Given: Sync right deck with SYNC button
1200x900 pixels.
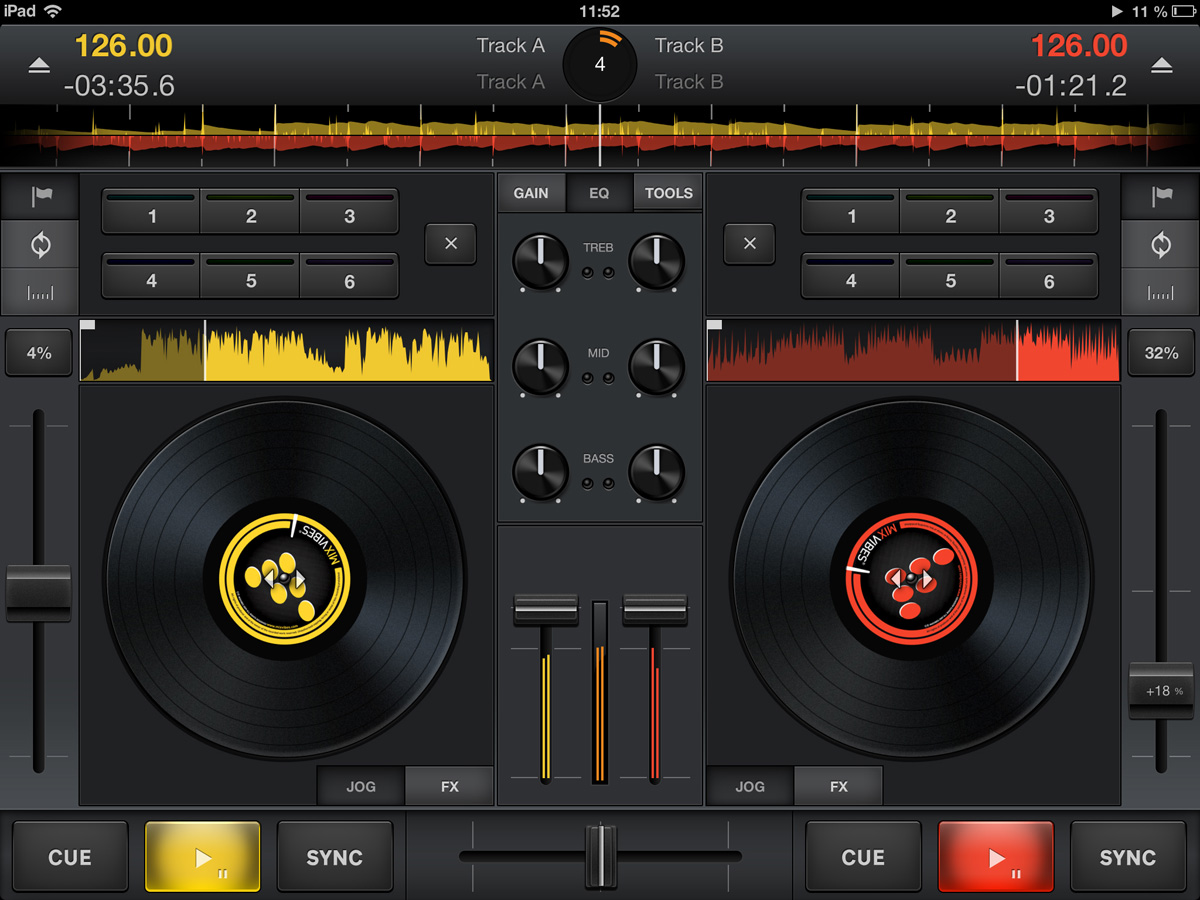Looking at the screenshot, I should (x=1128, y=857).
